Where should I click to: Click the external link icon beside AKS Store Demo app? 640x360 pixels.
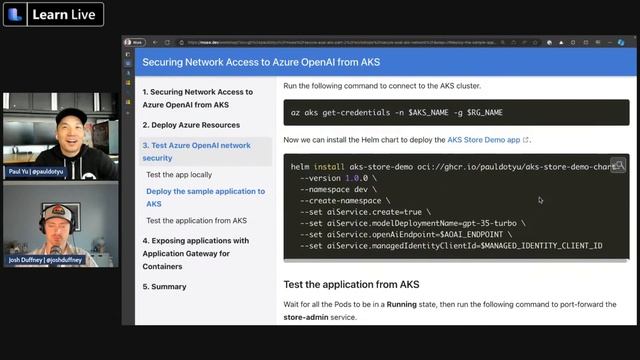tap(526, 140)
